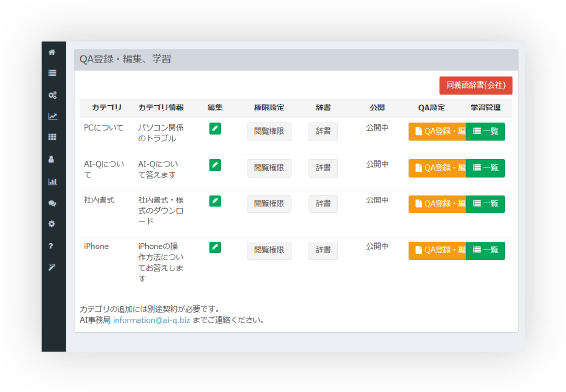Edit the iPhone category with pencil icon
The width and height of the screenshot is (566, 392).
click(215, 247)
